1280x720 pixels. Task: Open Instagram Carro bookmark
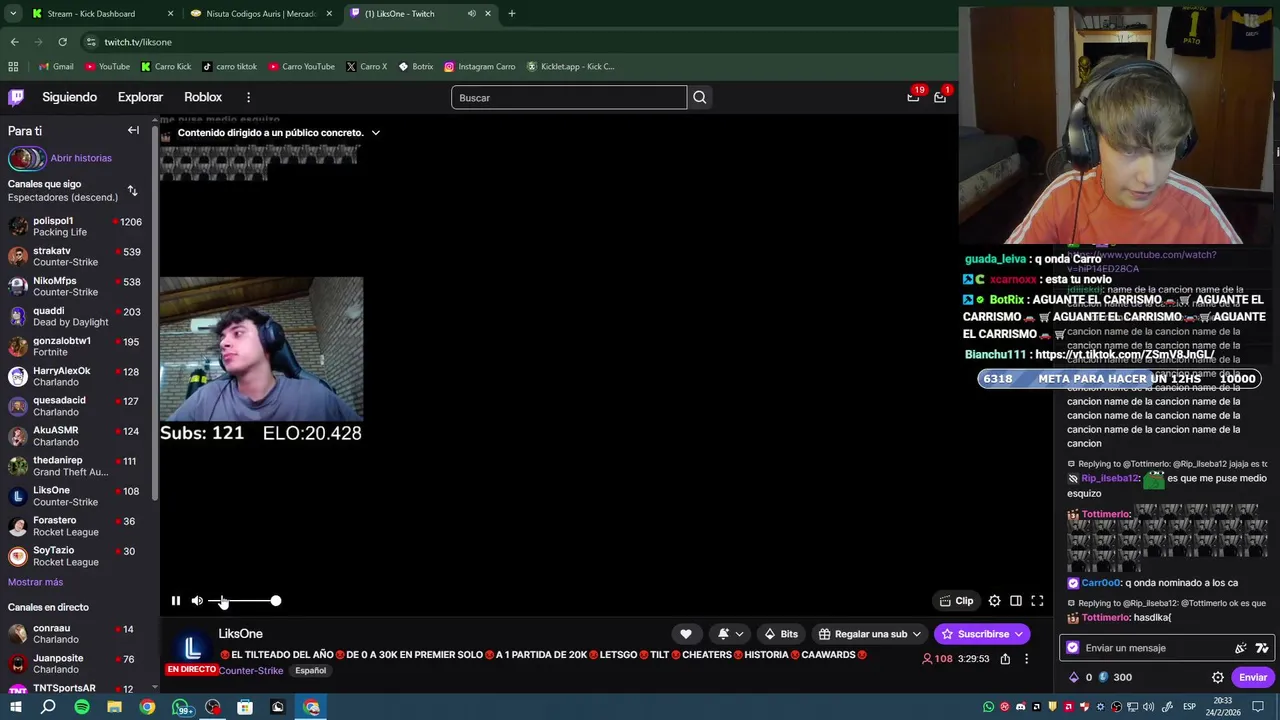[480, 67]
